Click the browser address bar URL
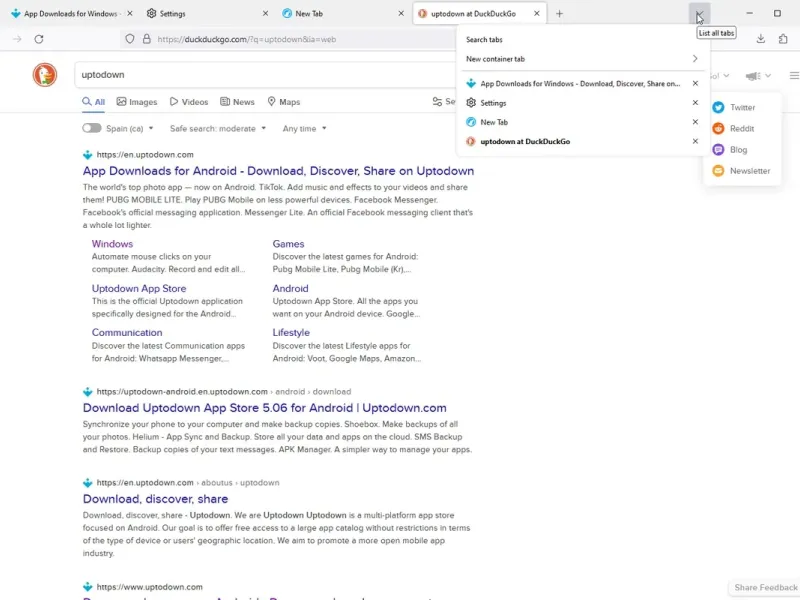The height and width of the screenshot is (600, 800). pos(246,39)
